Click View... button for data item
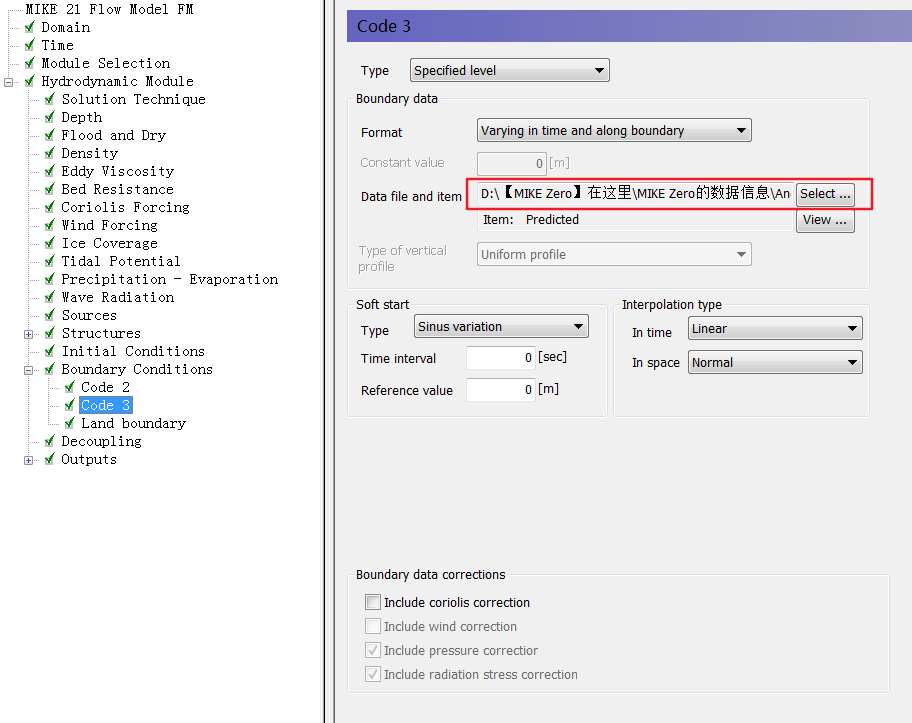The height and width of the screenshot is (723, 912). [825, 220]
